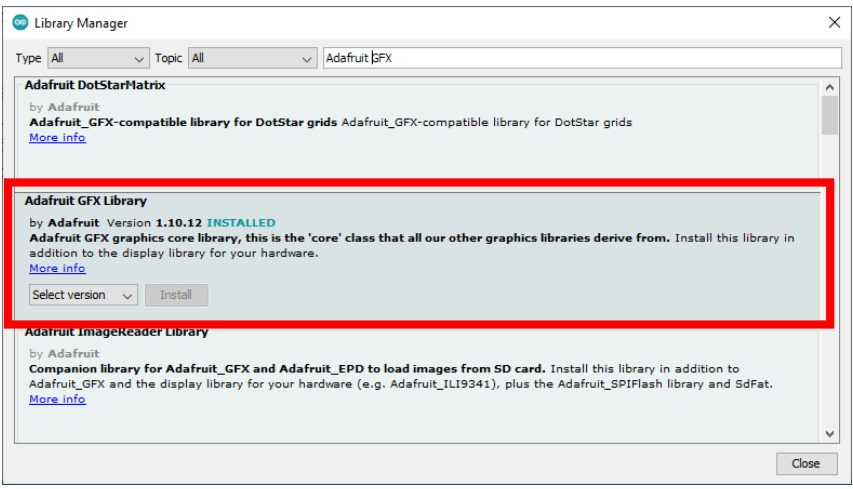
Task: Click the library list scrollbar thumb
Action: click(x=829, y=115)
